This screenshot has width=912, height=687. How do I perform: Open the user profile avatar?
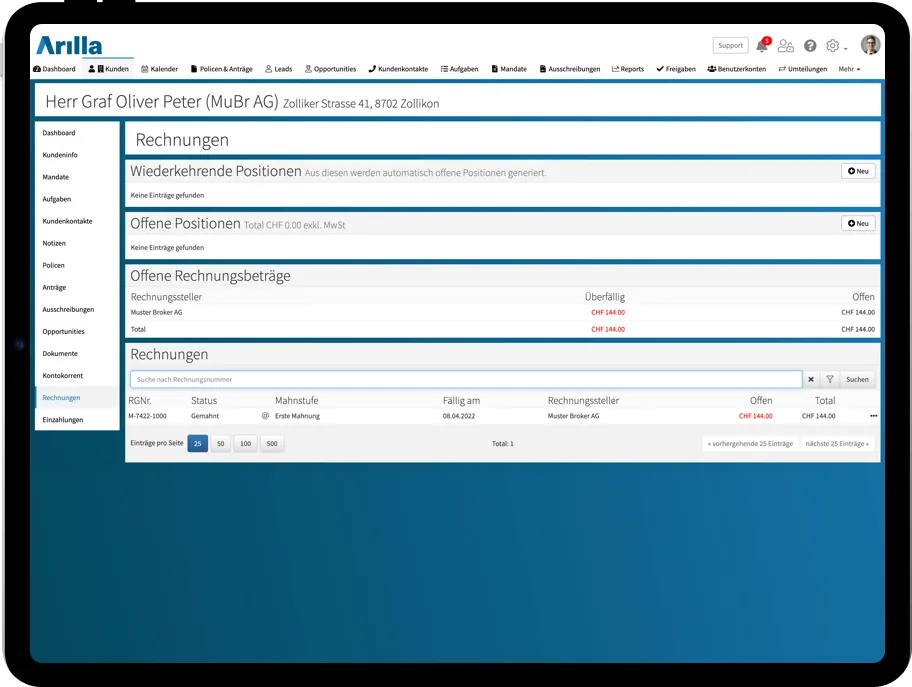(x=870, y=45)
